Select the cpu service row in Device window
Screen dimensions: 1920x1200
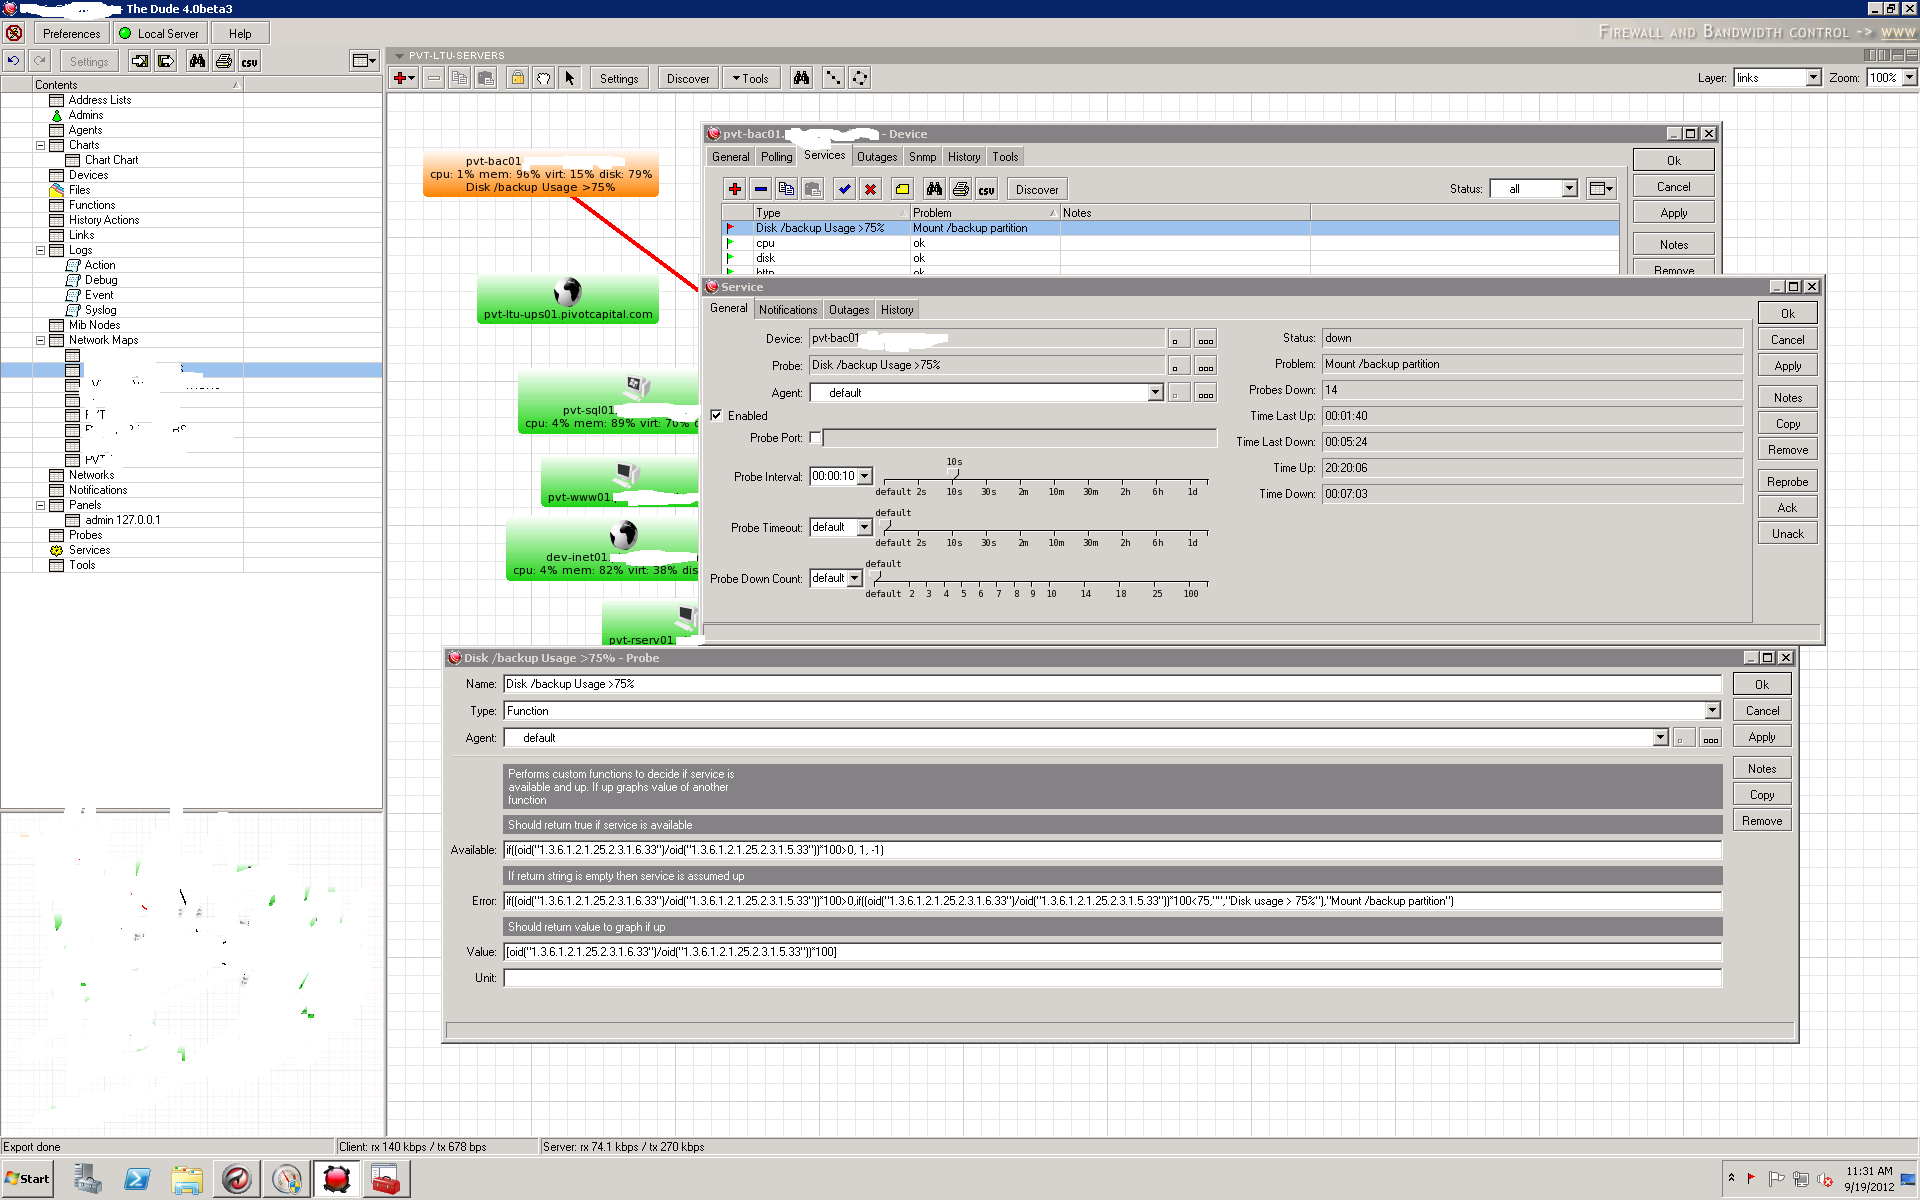[1170, 243]
